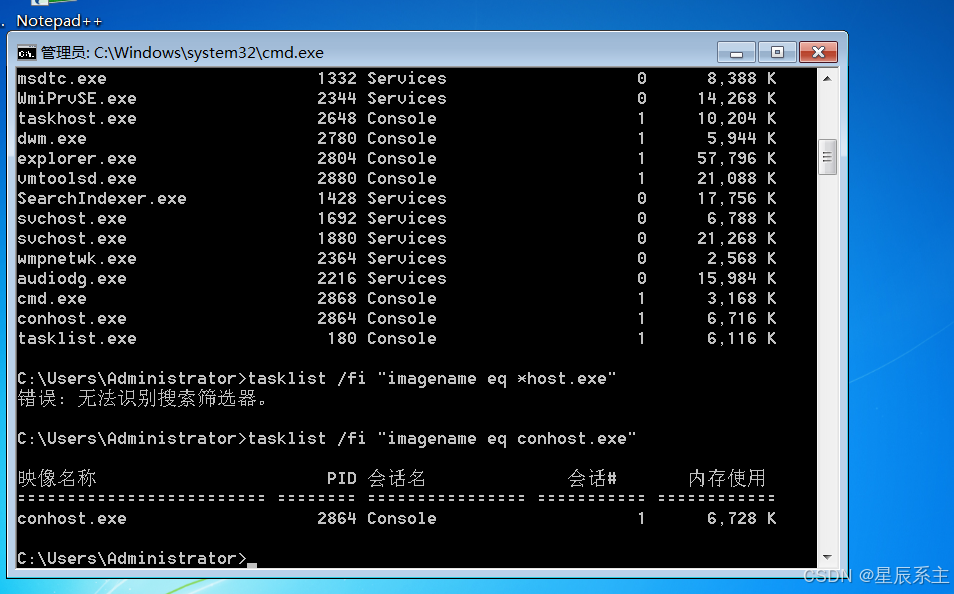
Task: Click the final command prompt line
Action: coord(137,559)
